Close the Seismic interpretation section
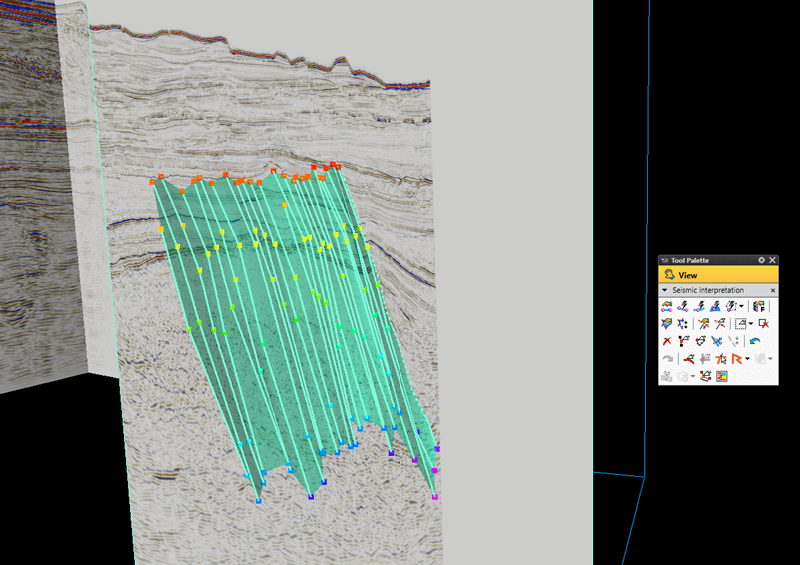Viewport: 800px width, 565px height. click(x=773, y=290)
